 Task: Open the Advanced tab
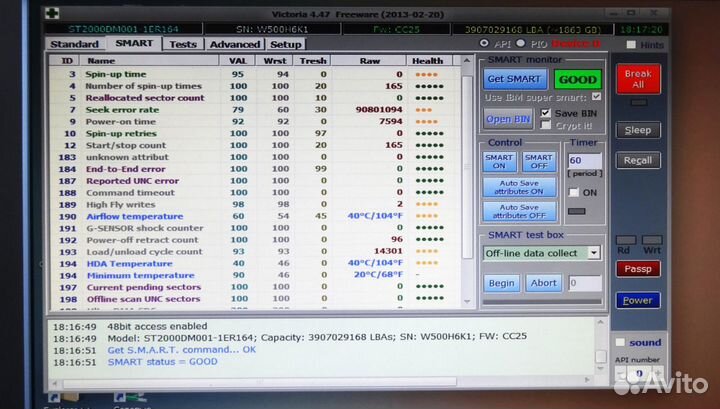point(235,44)
